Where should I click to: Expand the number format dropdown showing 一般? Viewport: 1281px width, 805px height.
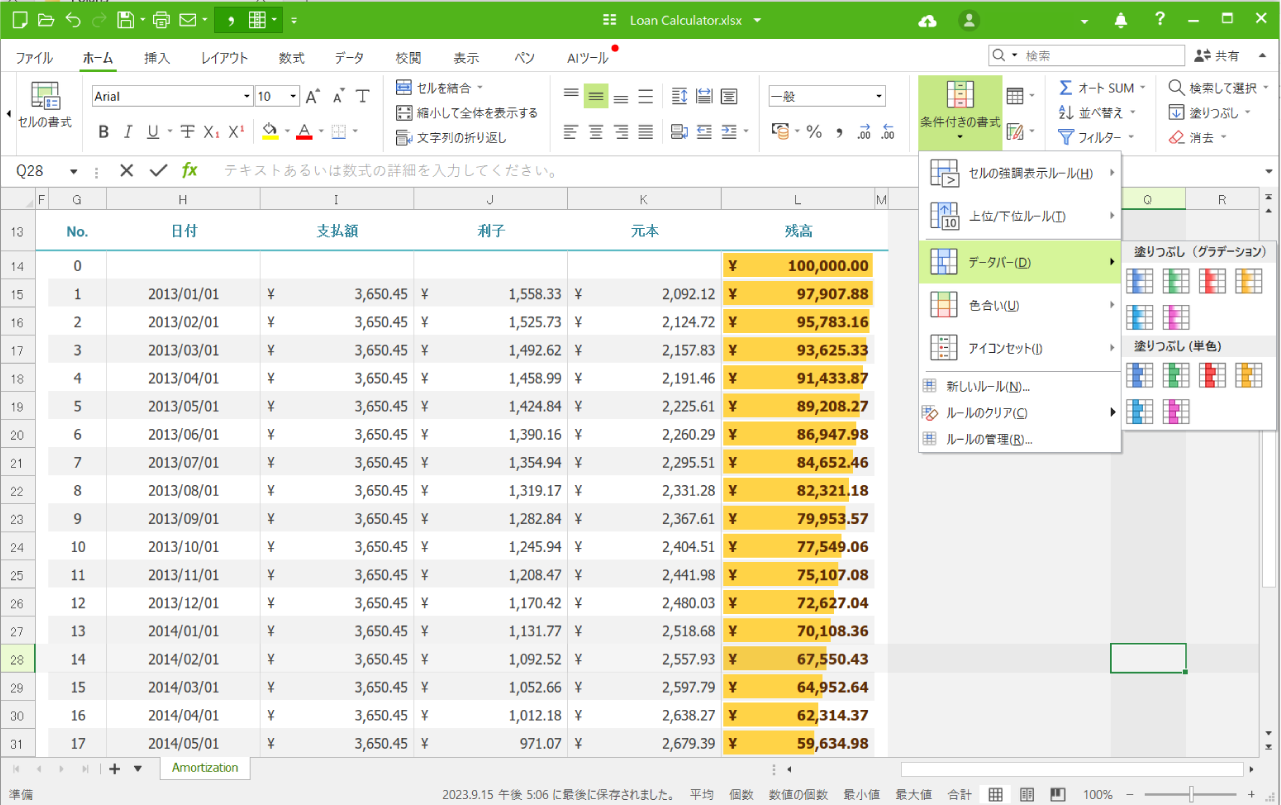pyautogui.click(x=878, y=97)
